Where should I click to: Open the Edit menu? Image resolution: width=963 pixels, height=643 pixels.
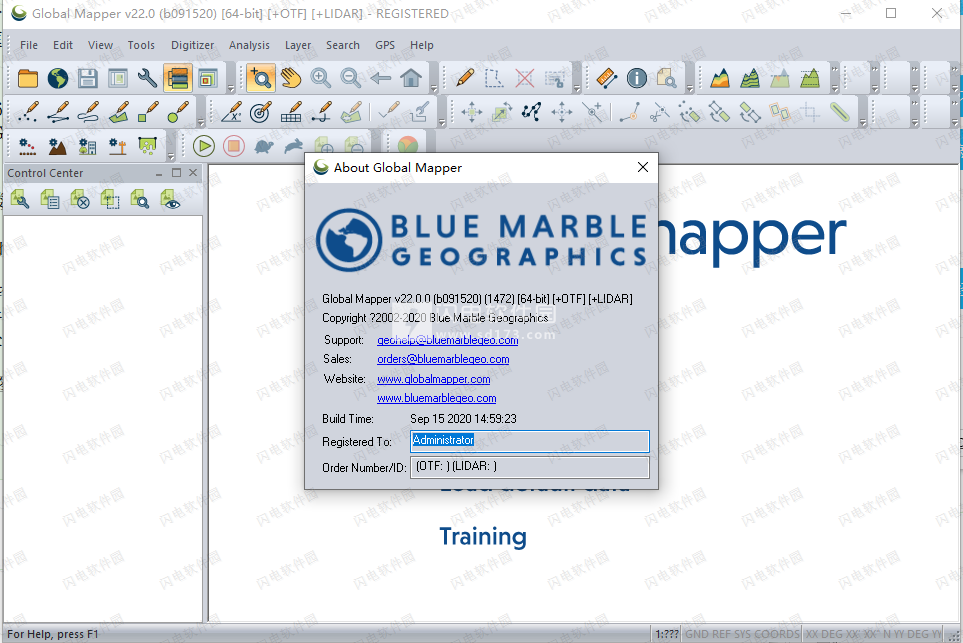click(63, 45)
